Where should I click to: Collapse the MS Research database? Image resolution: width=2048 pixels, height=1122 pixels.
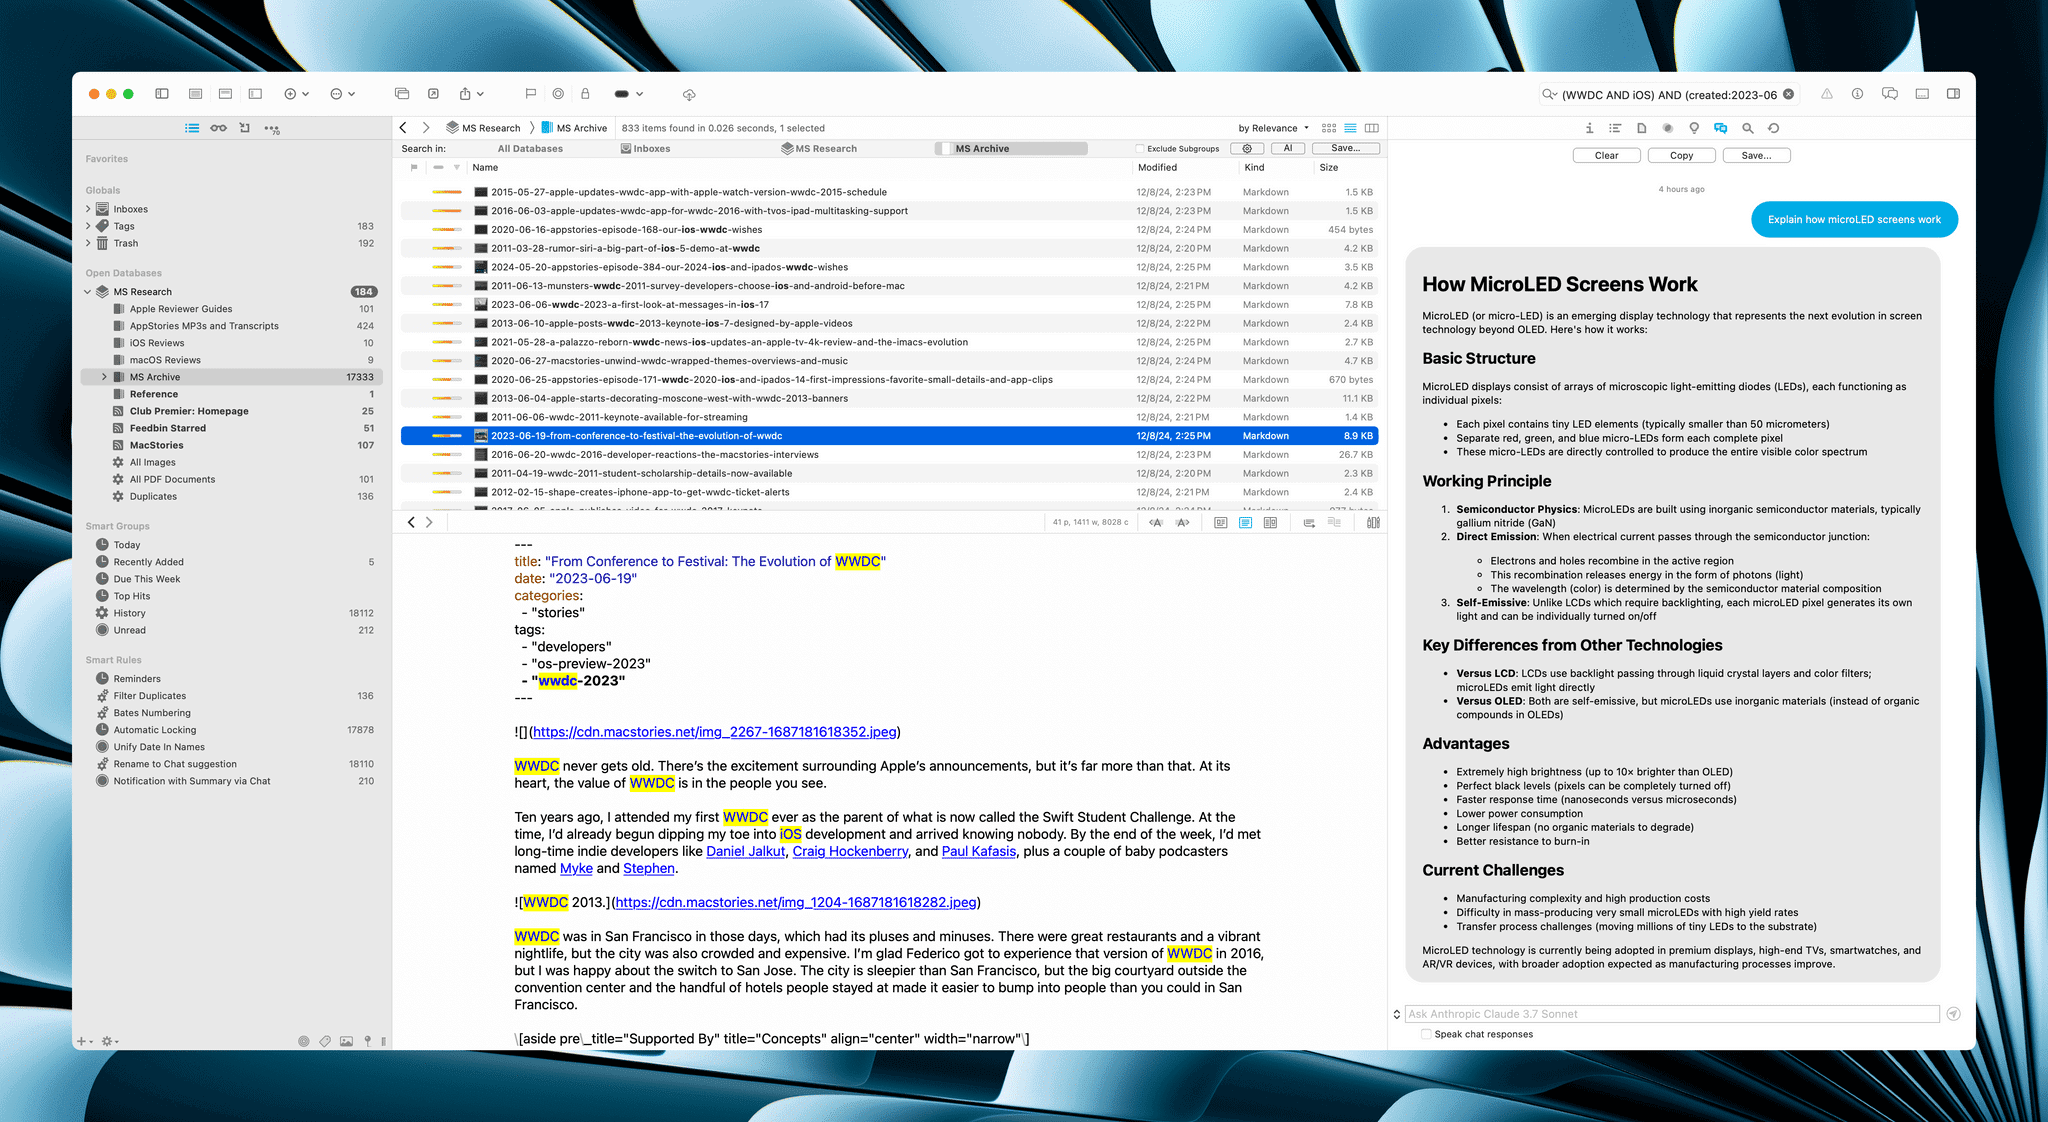(88, 292)
